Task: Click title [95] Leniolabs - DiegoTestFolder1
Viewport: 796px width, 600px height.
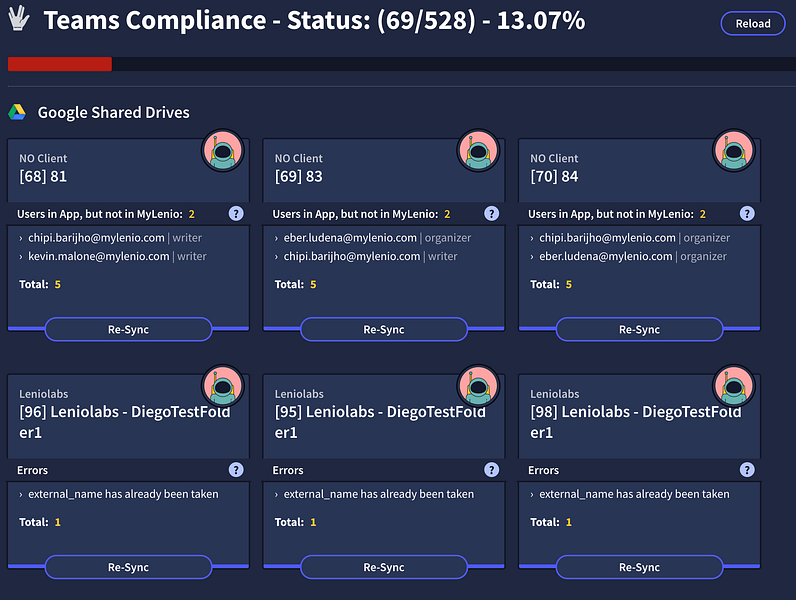Action: click(x=380, y=422)
